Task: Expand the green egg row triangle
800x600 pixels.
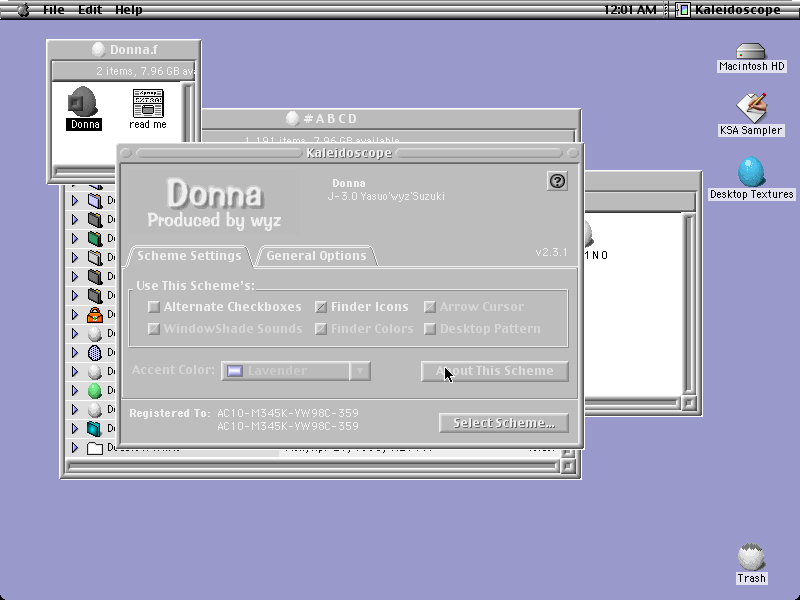Action: pyautogui.click(x=75, y=391)
